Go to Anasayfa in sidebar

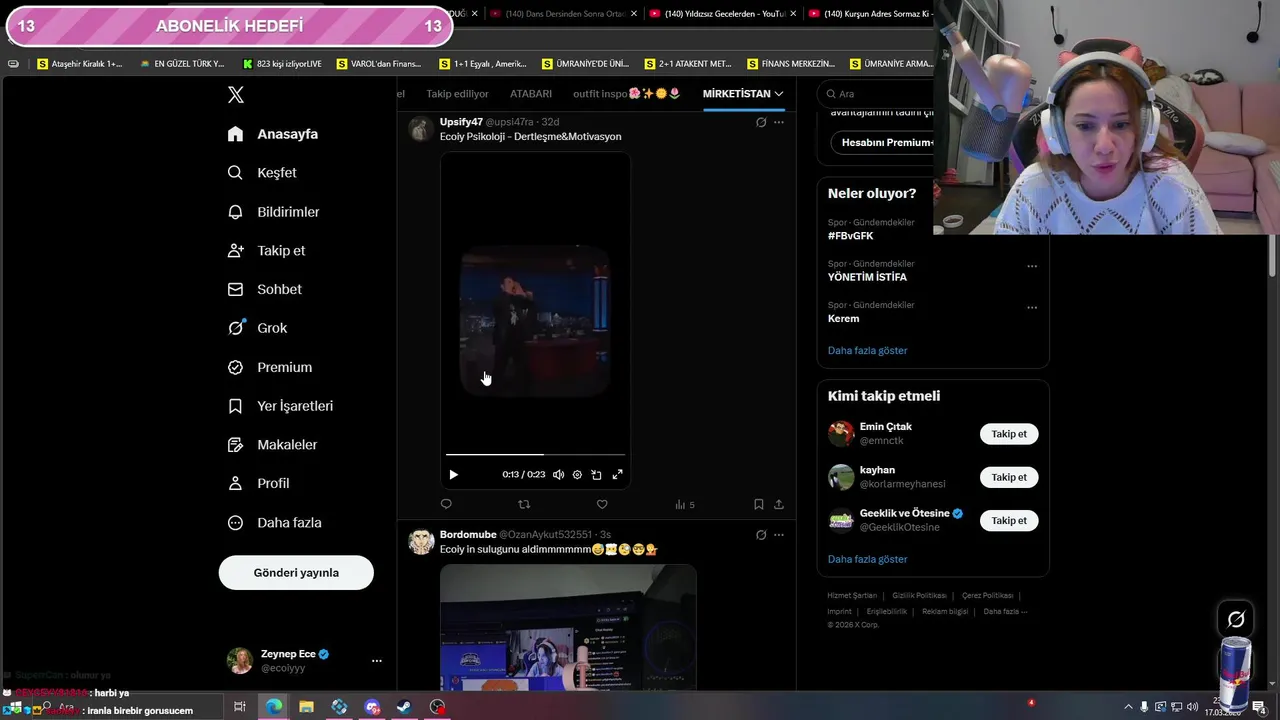[273, 134]
